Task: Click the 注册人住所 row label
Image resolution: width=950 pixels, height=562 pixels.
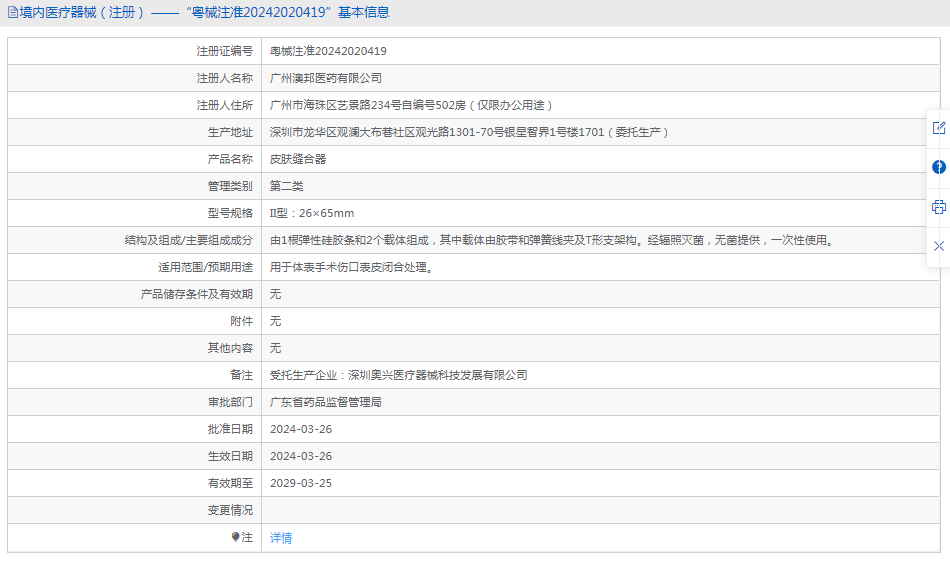Action: (224, 105)
